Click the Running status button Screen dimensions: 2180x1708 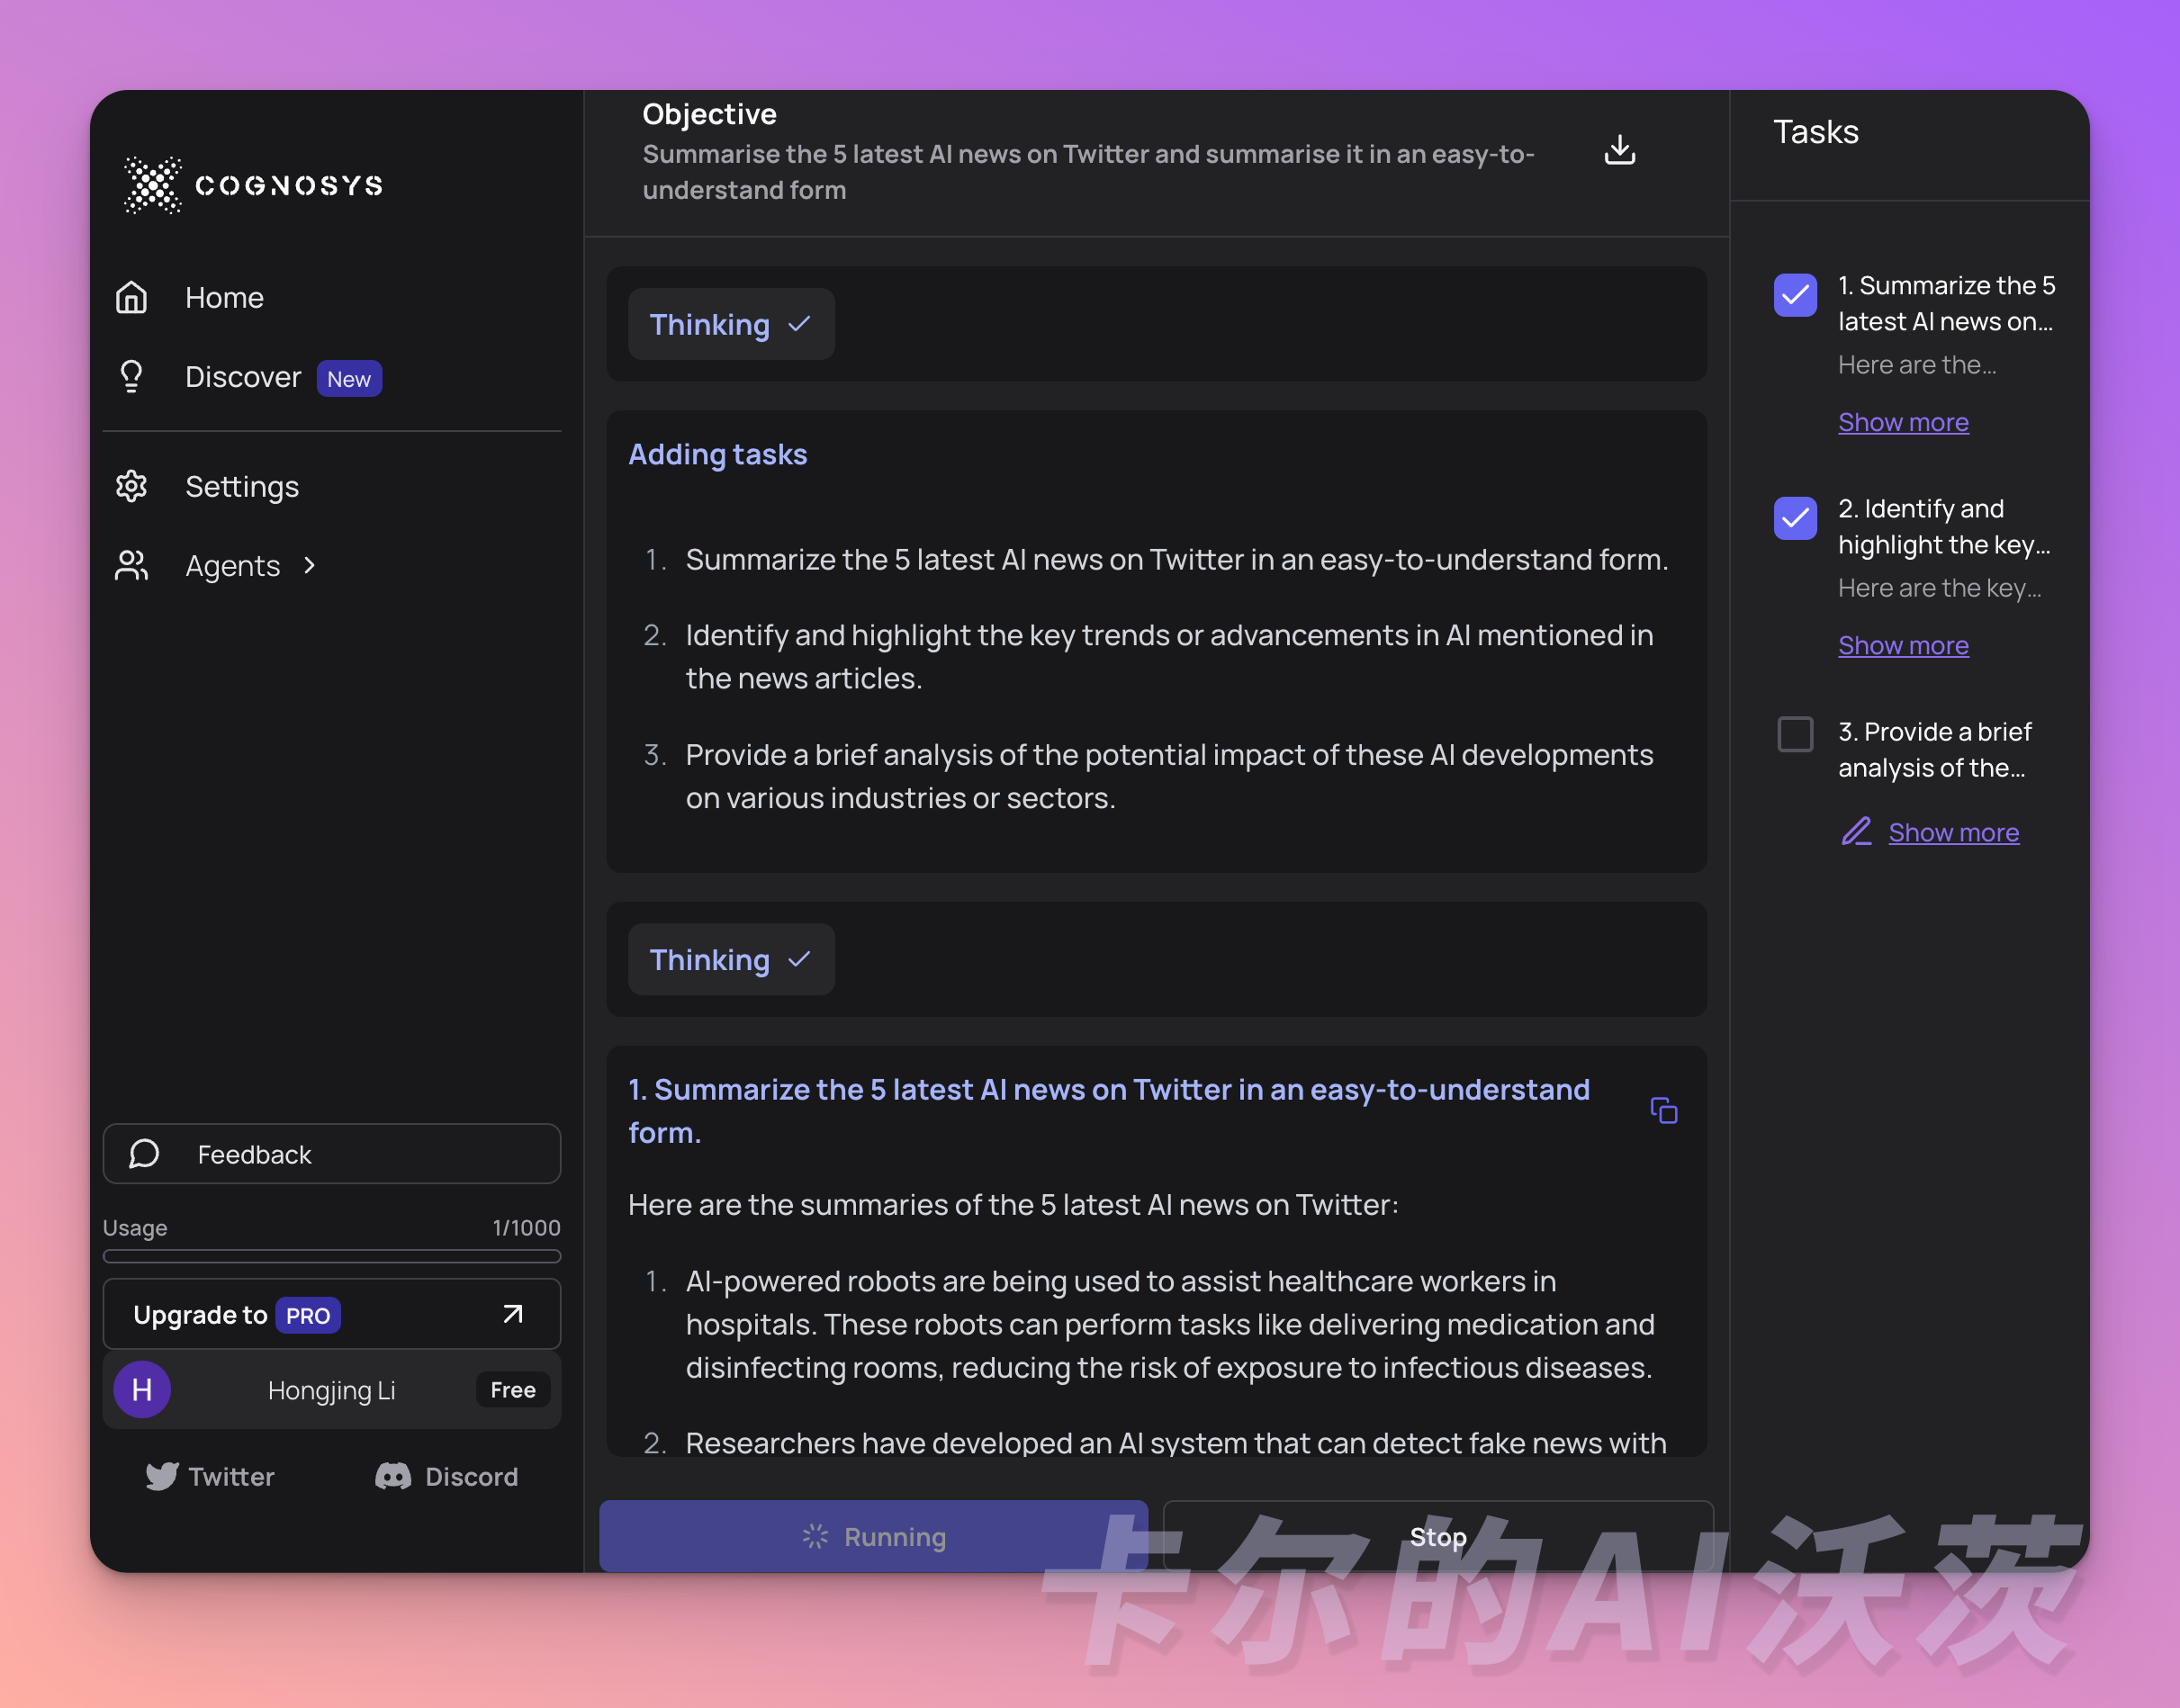873,1536
